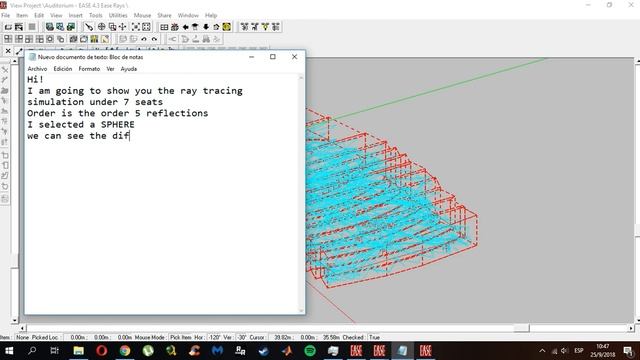Open MATLAB from the taskbar

pos(287,351)
